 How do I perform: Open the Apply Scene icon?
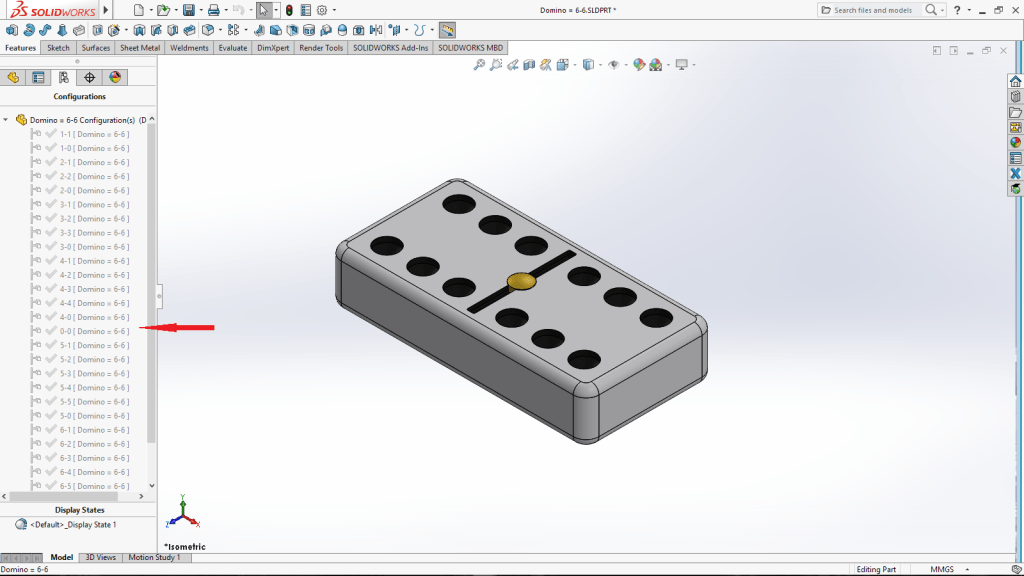pyautogui.click(x=655, y=65)
